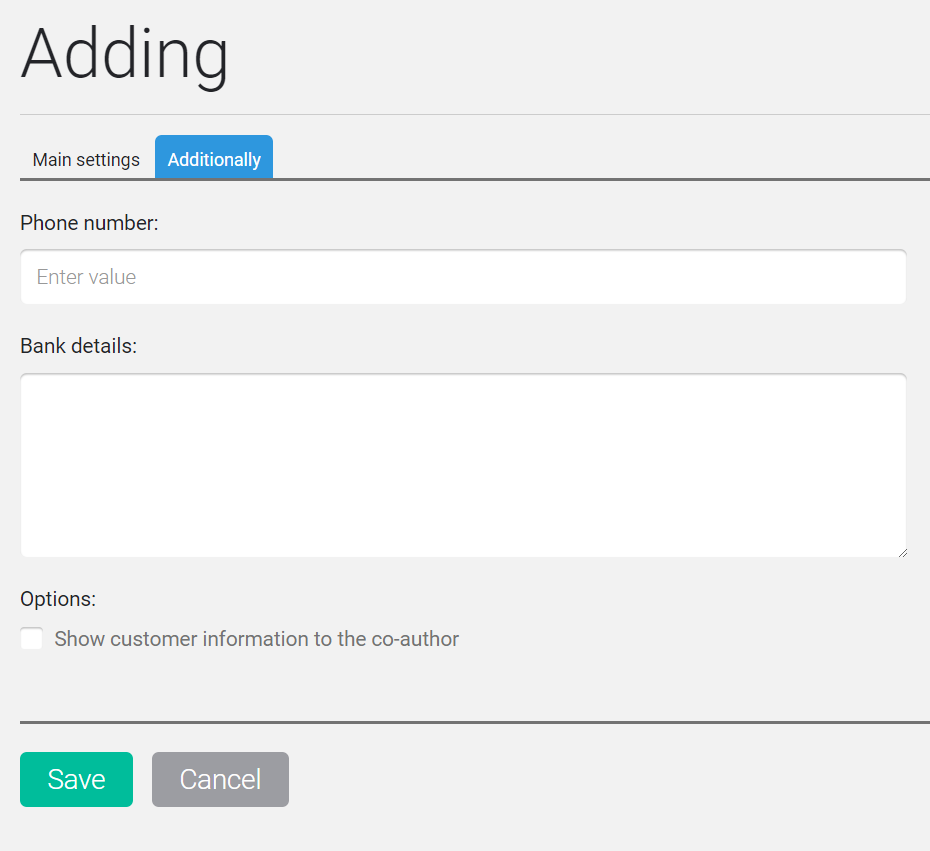Go back to Main settings

point(86,159)
